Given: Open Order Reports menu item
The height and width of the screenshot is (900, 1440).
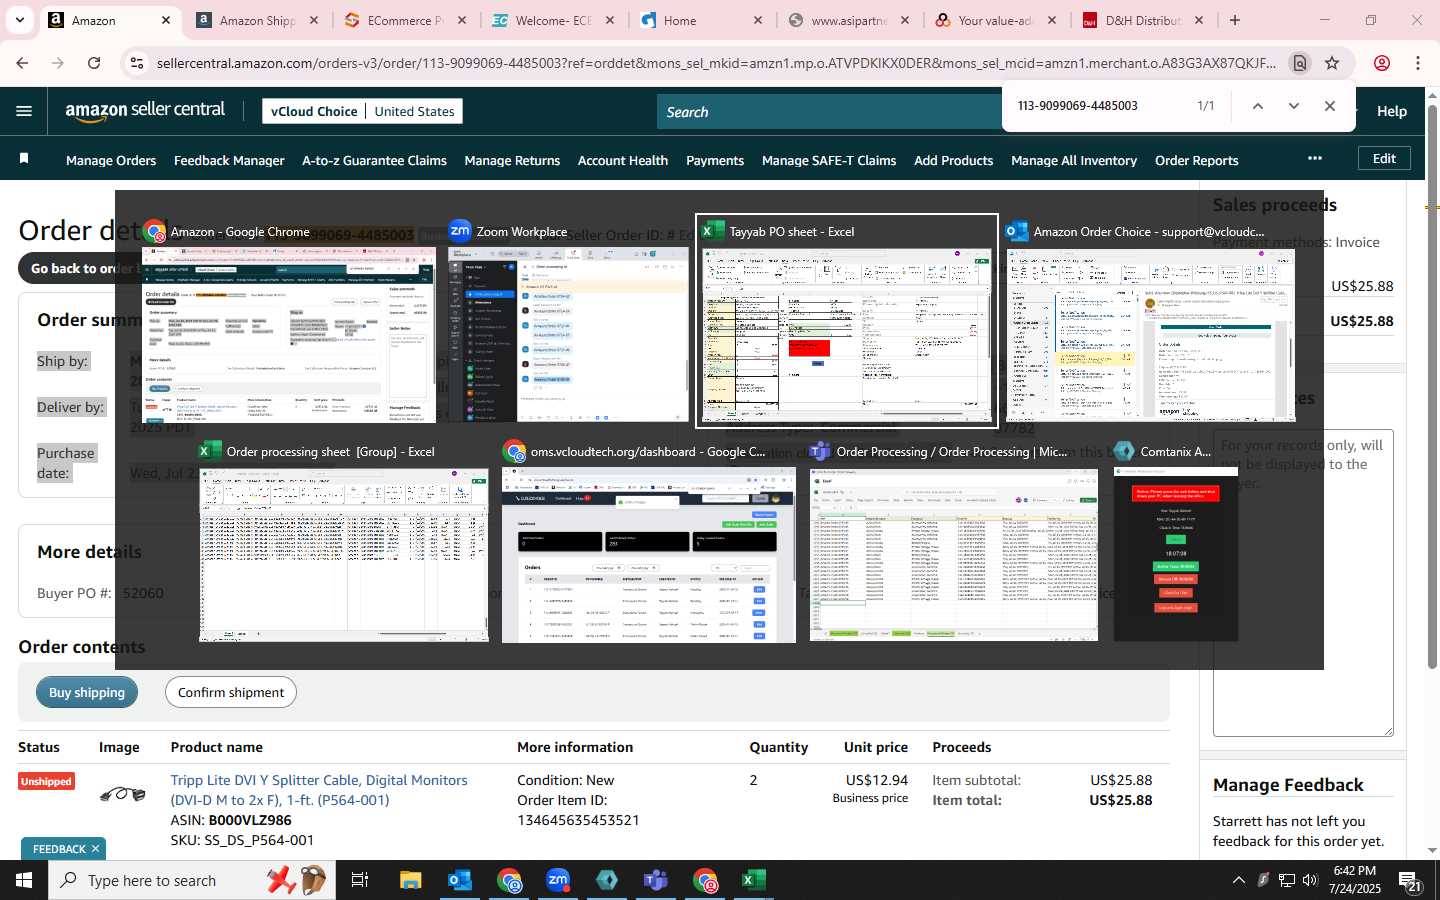Looking at the screenshot, I should point(1197,160).
